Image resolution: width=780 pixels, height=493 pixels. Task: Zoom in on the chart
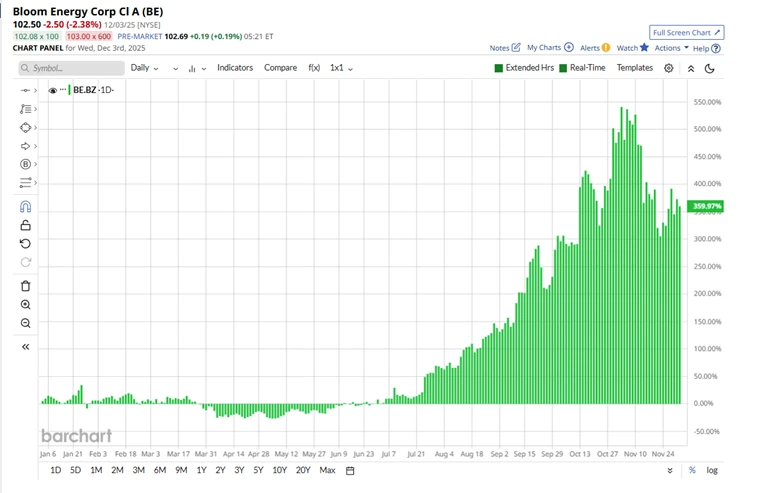(x=25, y=304)
